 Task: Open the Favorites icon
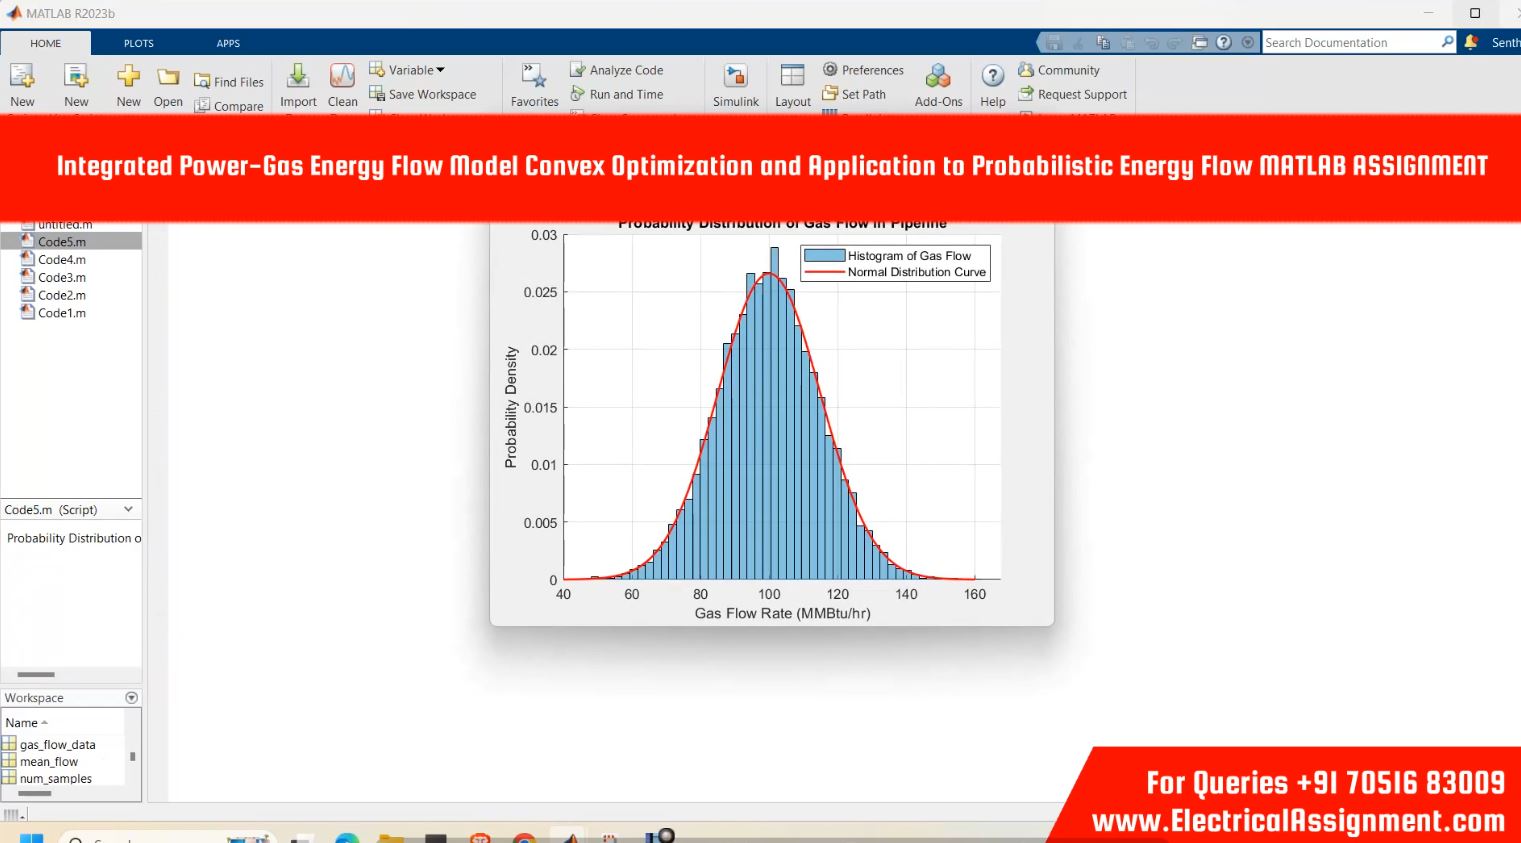534,78
